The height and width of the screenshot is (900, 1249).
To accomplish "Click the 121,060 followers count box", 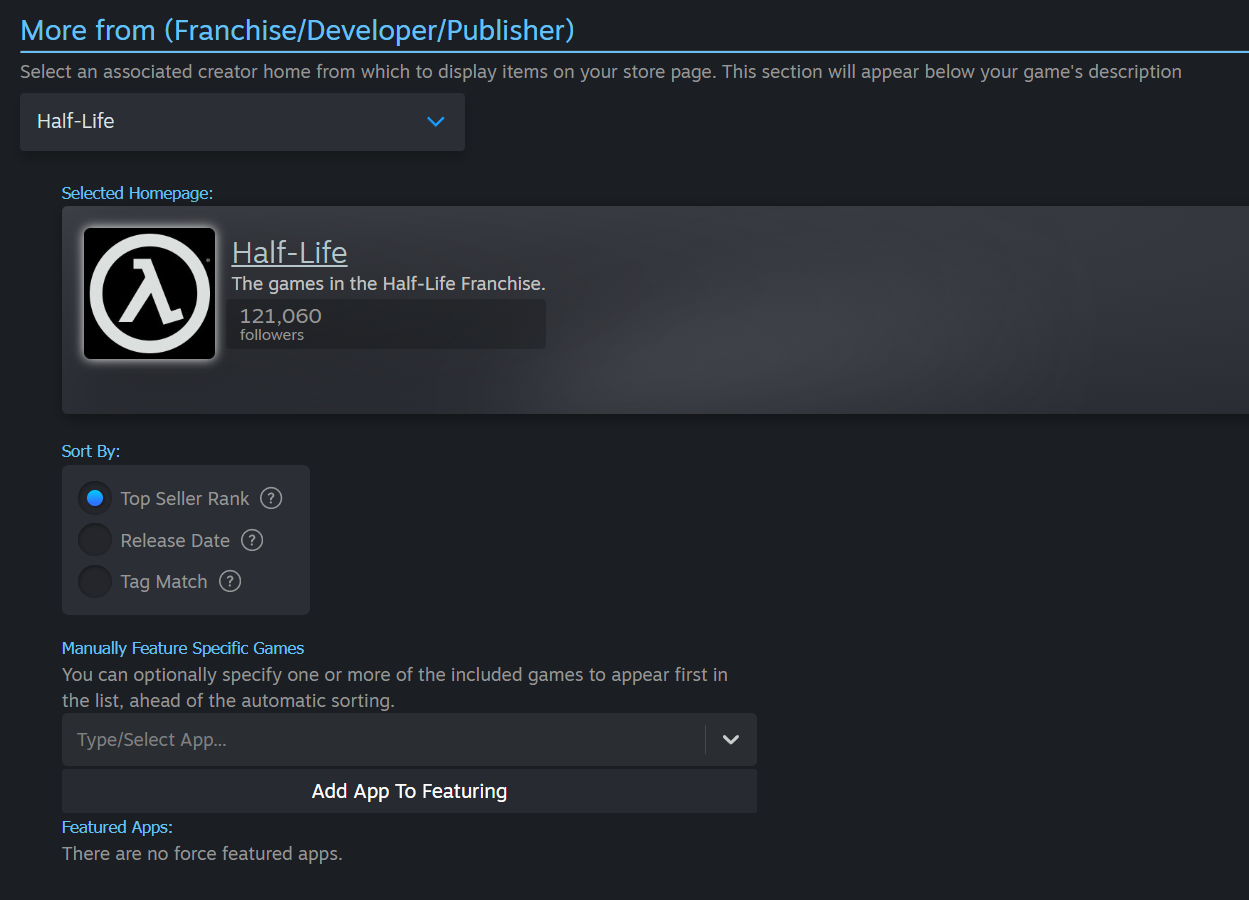I will (386, 324).
